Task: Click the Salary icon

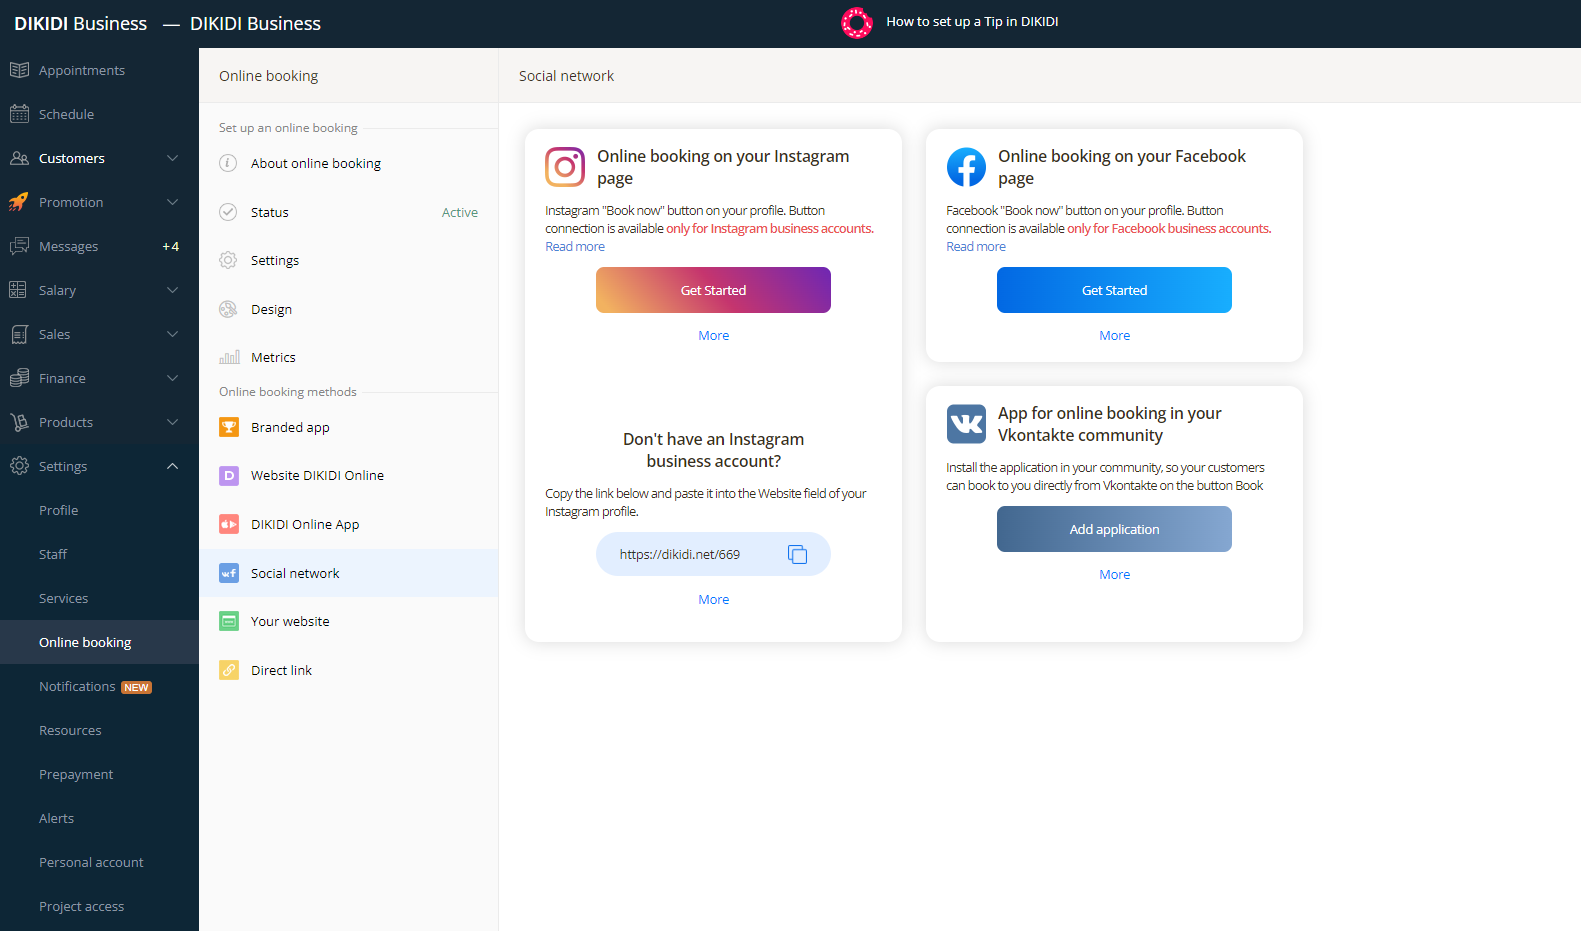Action: coord(19,290)
